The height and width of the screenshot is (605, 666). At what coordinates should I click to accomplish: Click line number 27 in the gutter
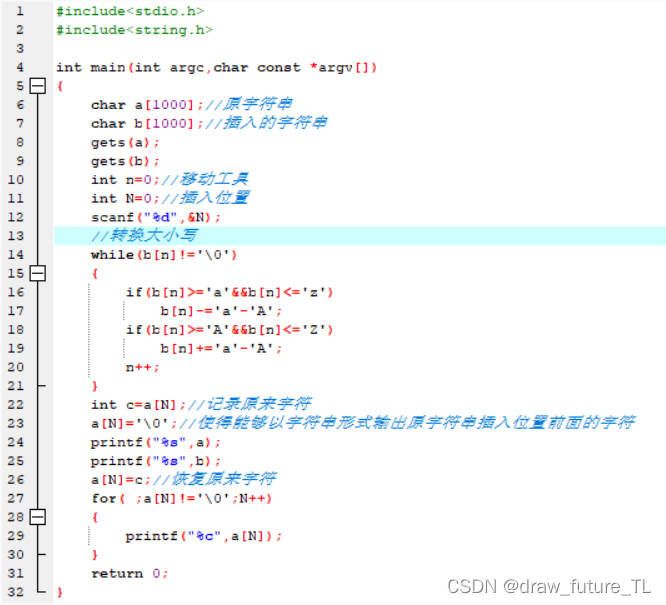pos(16,498)
